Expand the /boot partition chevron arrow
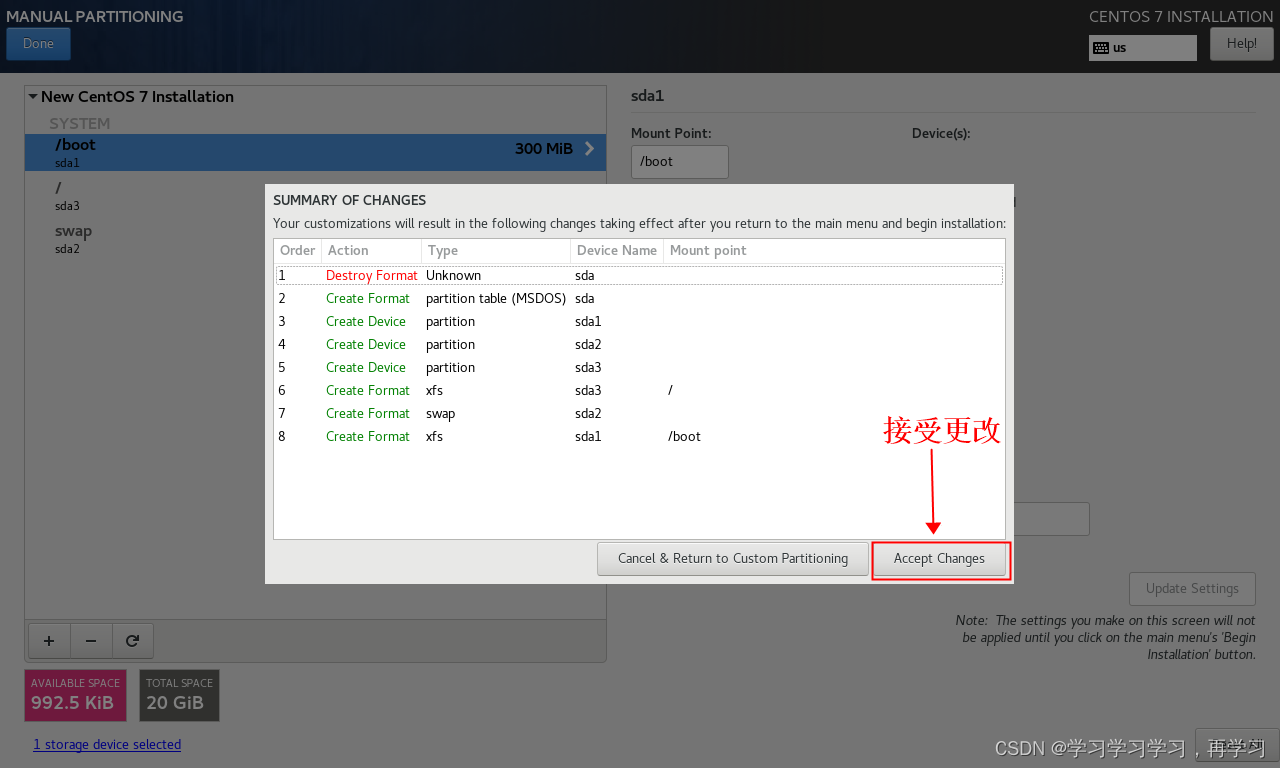1280x768 pixels. pyautogui.click(x=589, y=149)
